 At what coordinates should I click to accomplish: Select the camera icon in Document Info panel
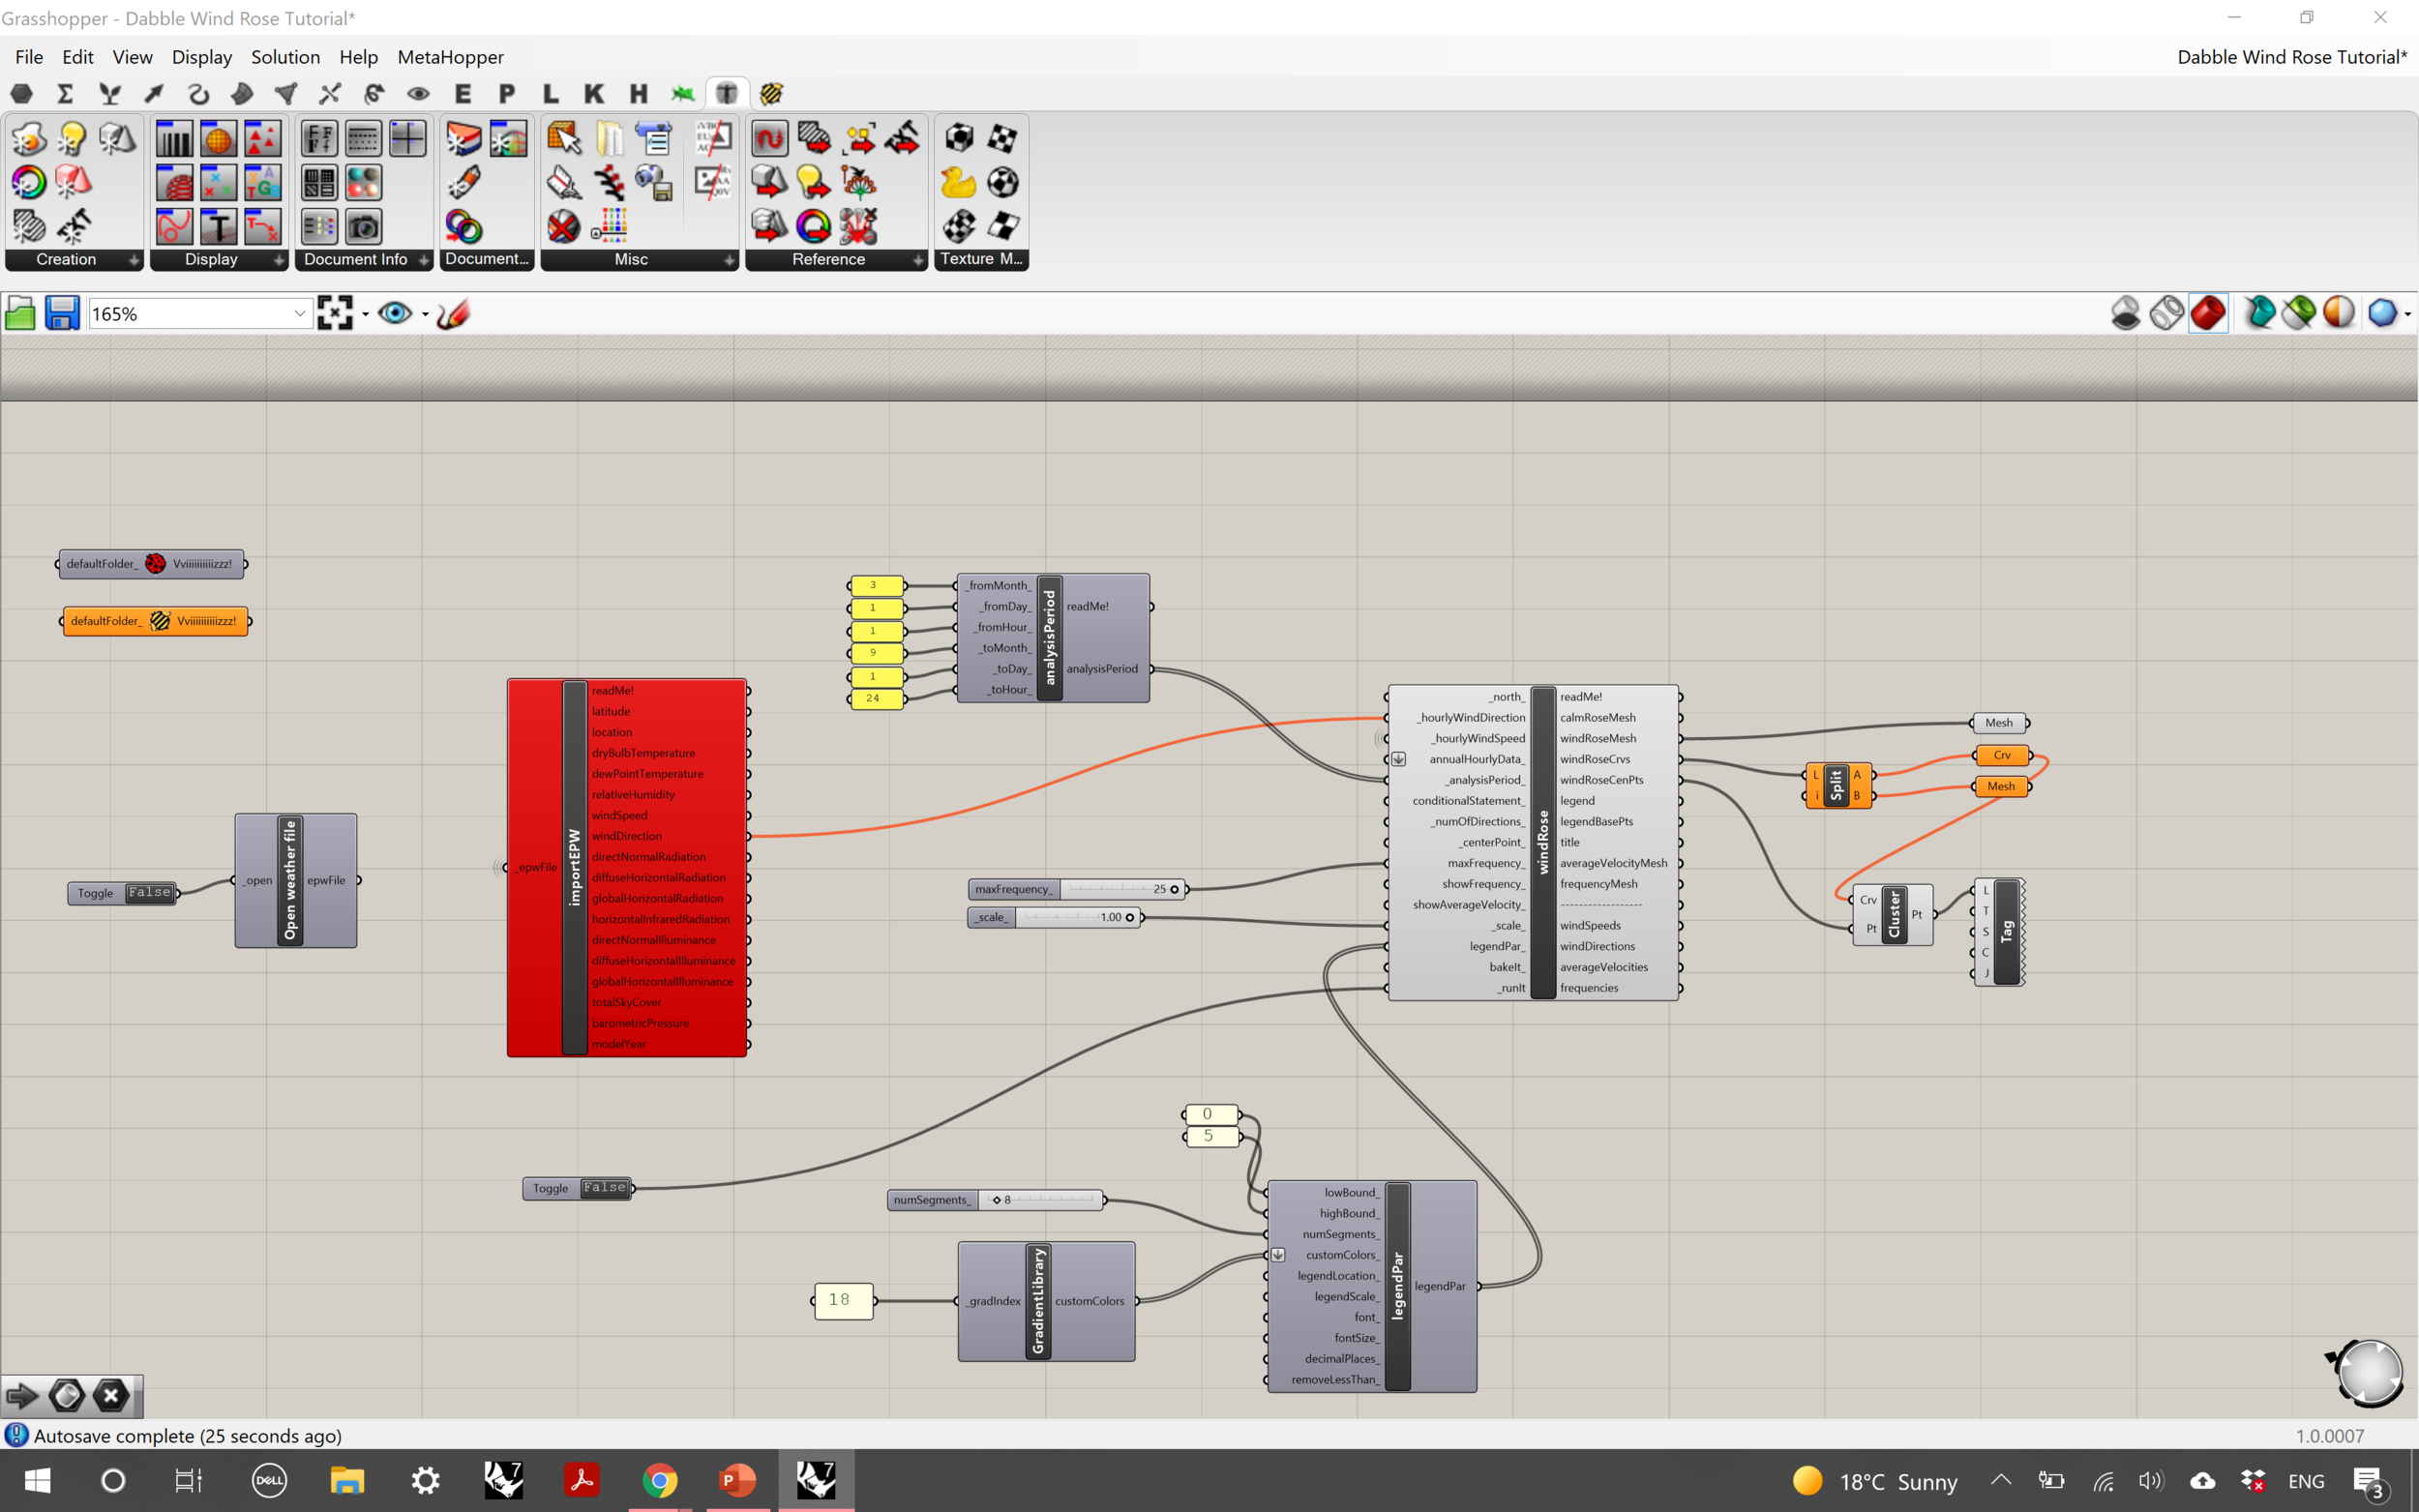(x=363, y=226)
